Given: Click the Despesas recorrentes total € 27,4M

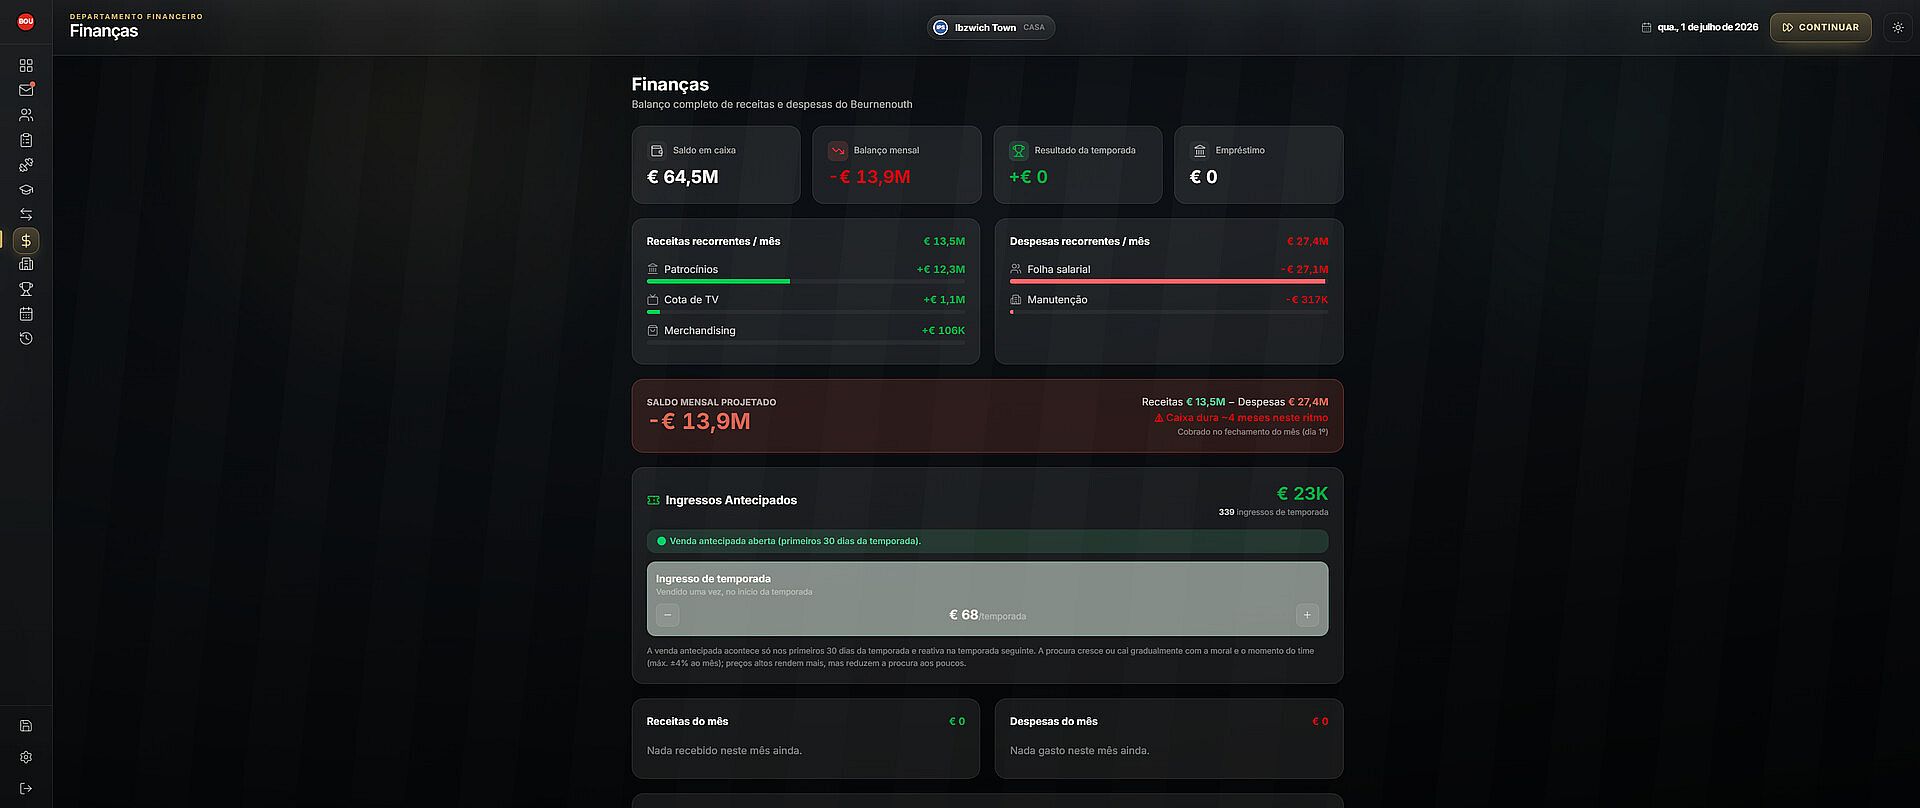Looking at the screenshot, I should point(1307,242).
